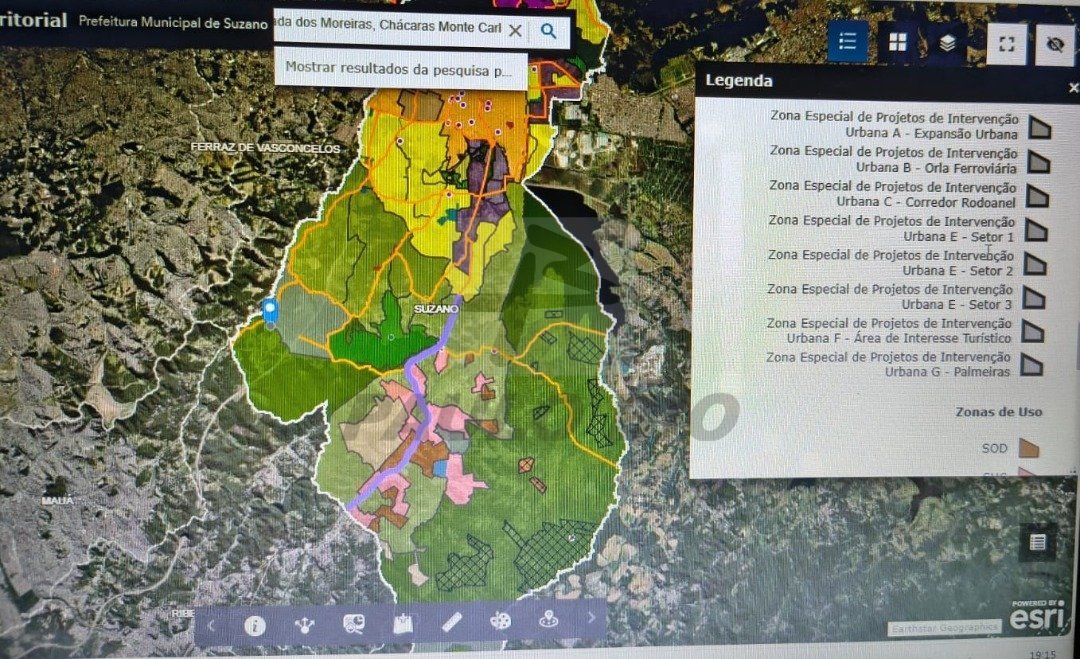Image resolution: width=1080 pixels, height=659 pixels.
Task: Click the location marker tool in toolbar
Action: click(547, 621)
